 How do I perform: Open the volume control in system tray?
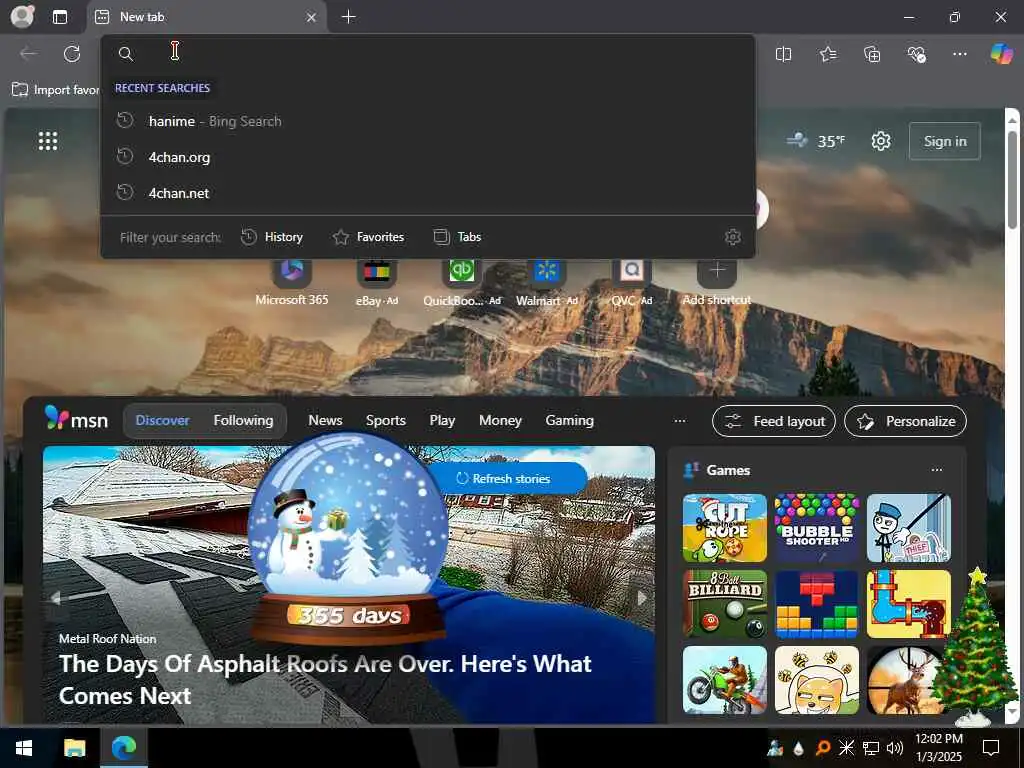click(895, 748)
